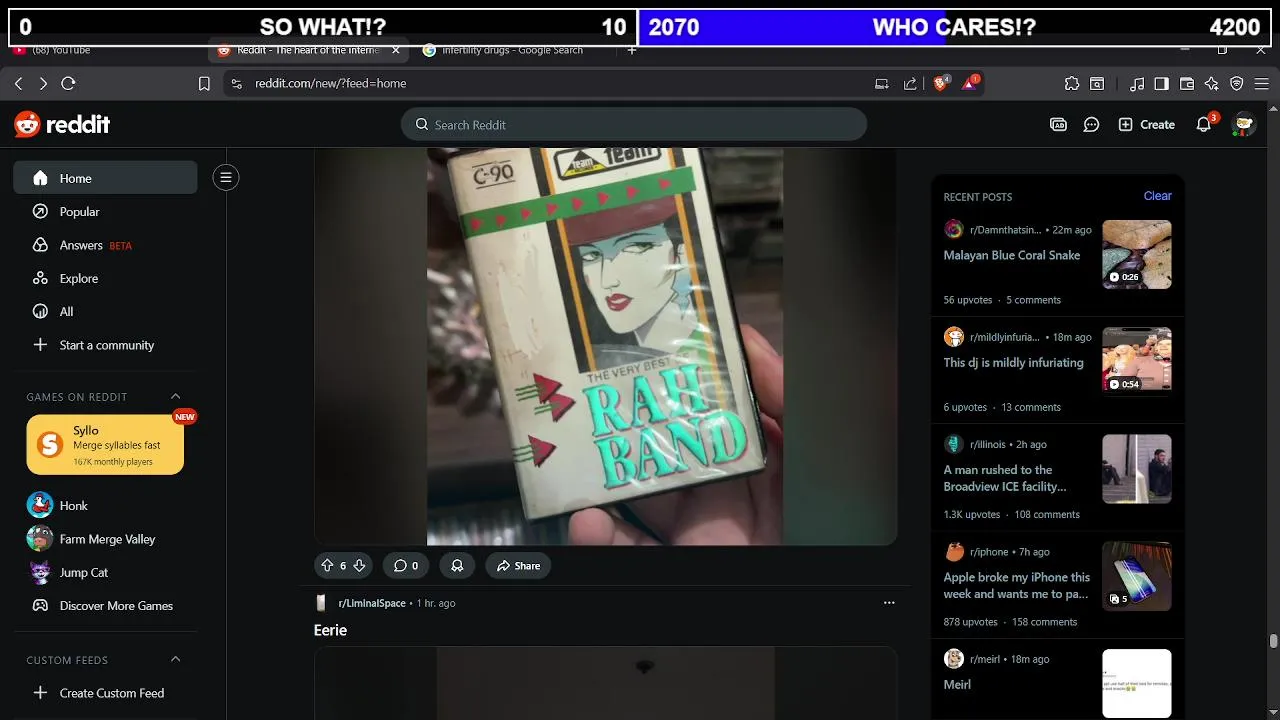Viewport: 1280px width, 720px height.
Task: Close the Reddit browser tab
Action: (x=396, y=50)
